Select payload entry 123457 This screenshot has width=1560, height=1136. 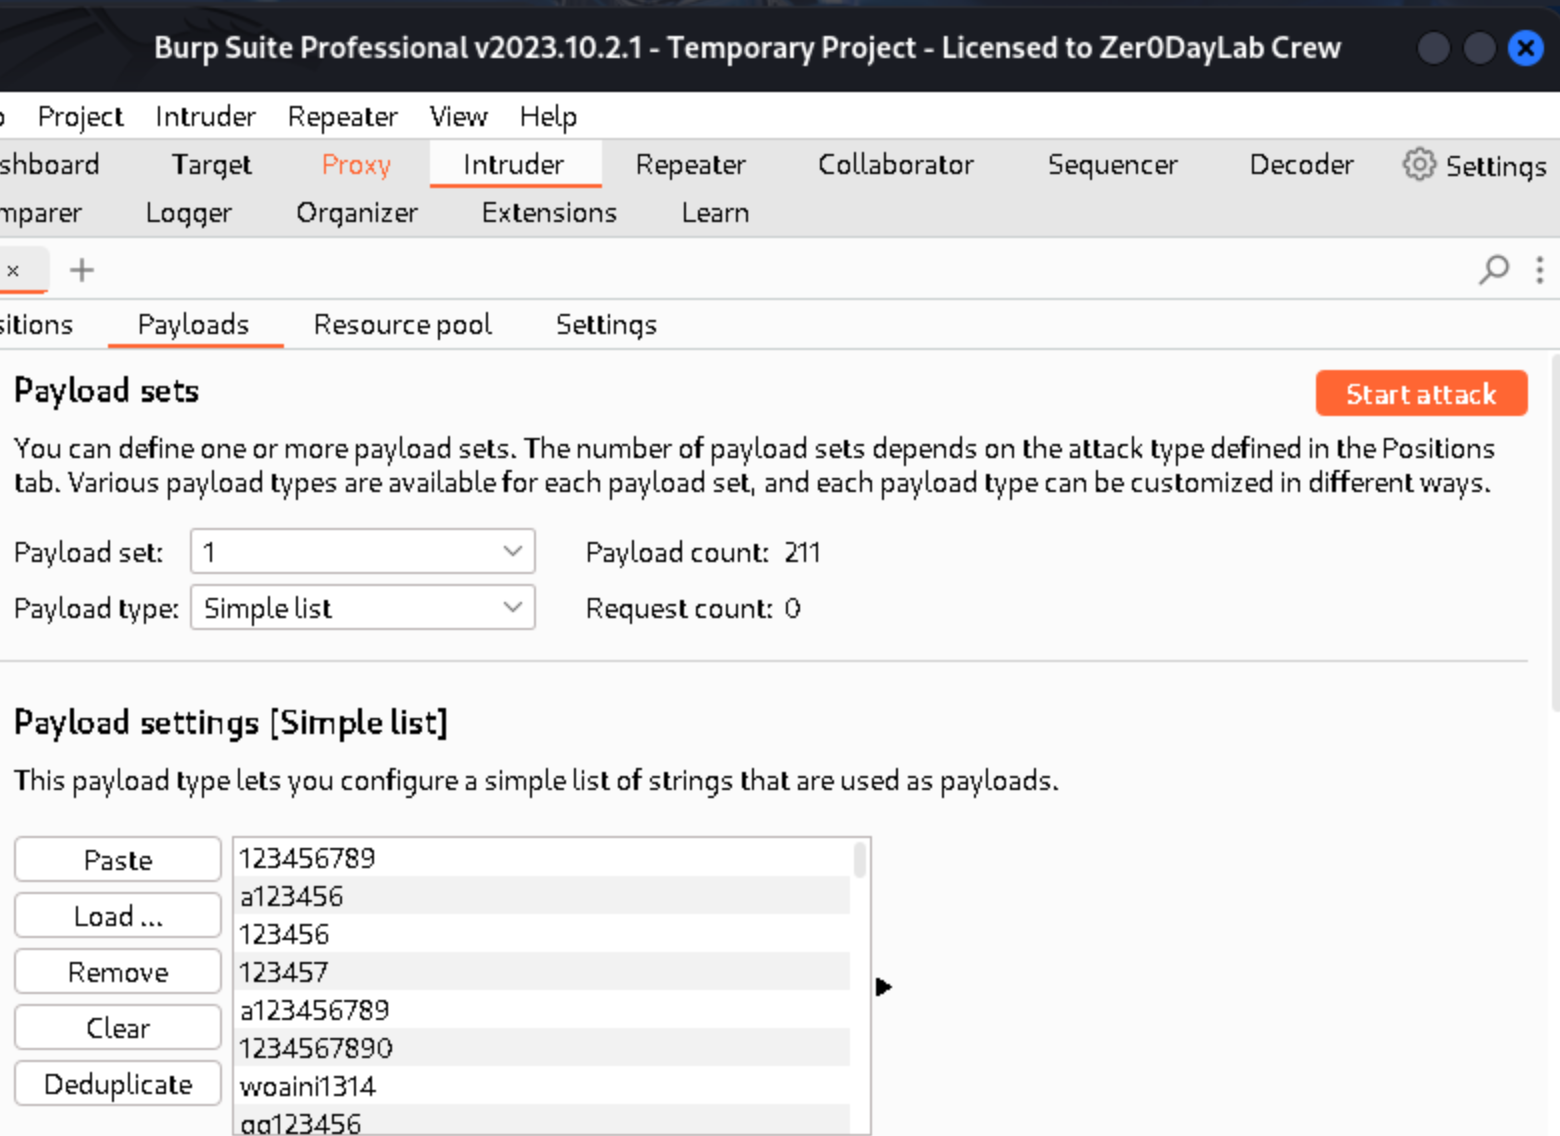coord(542,972)
